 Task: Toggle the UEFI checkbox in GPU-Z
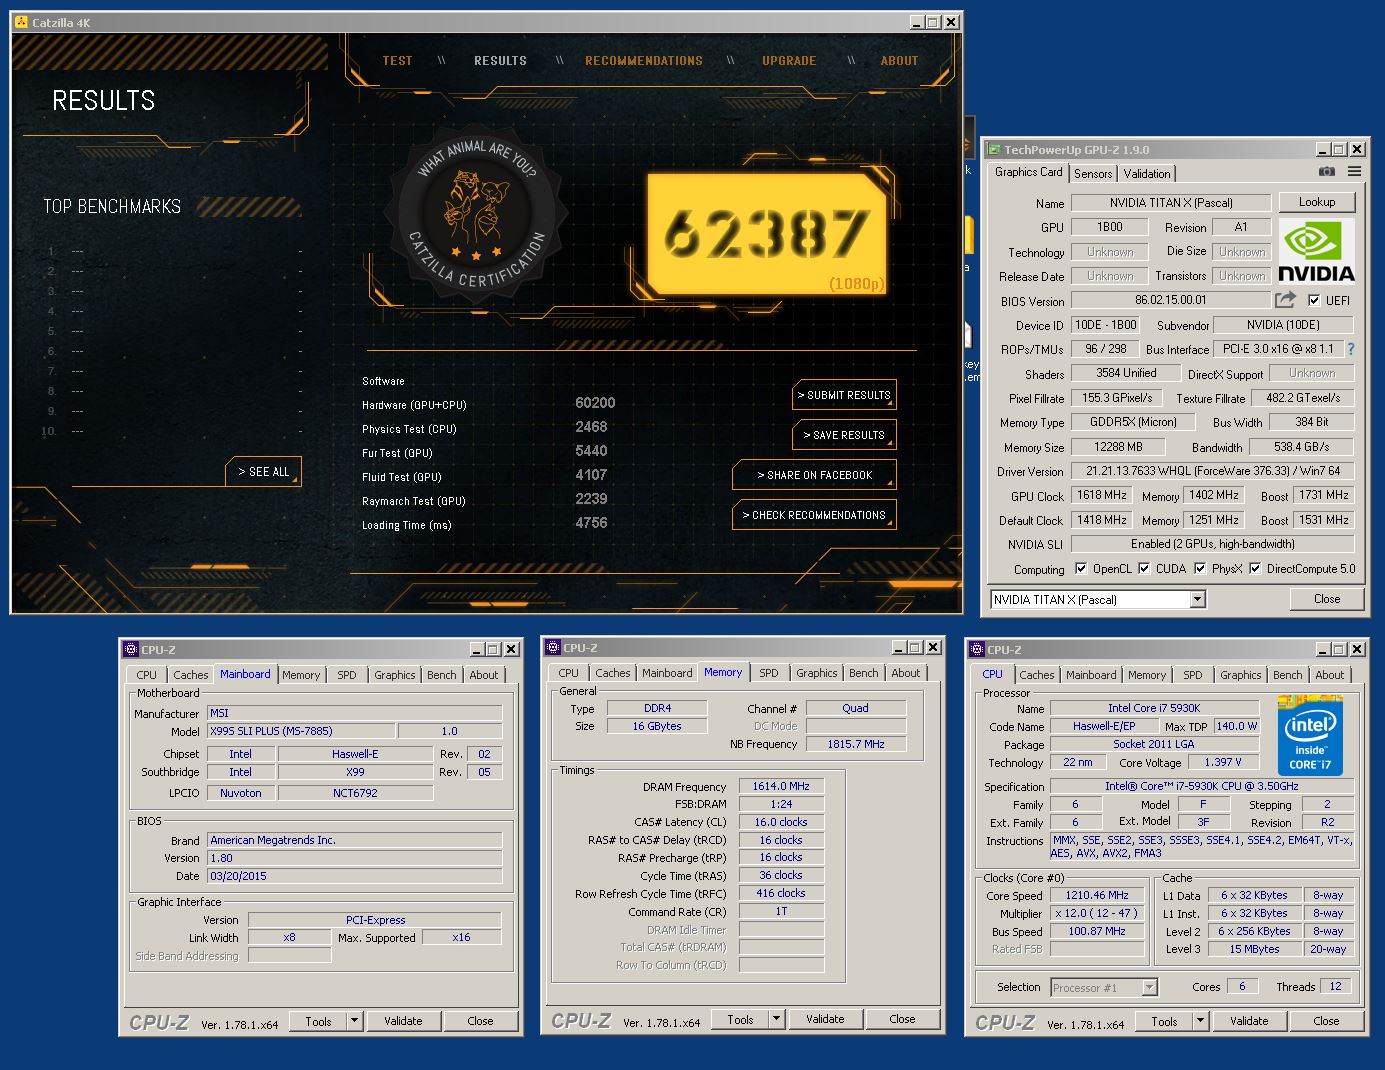[1314, 300]
